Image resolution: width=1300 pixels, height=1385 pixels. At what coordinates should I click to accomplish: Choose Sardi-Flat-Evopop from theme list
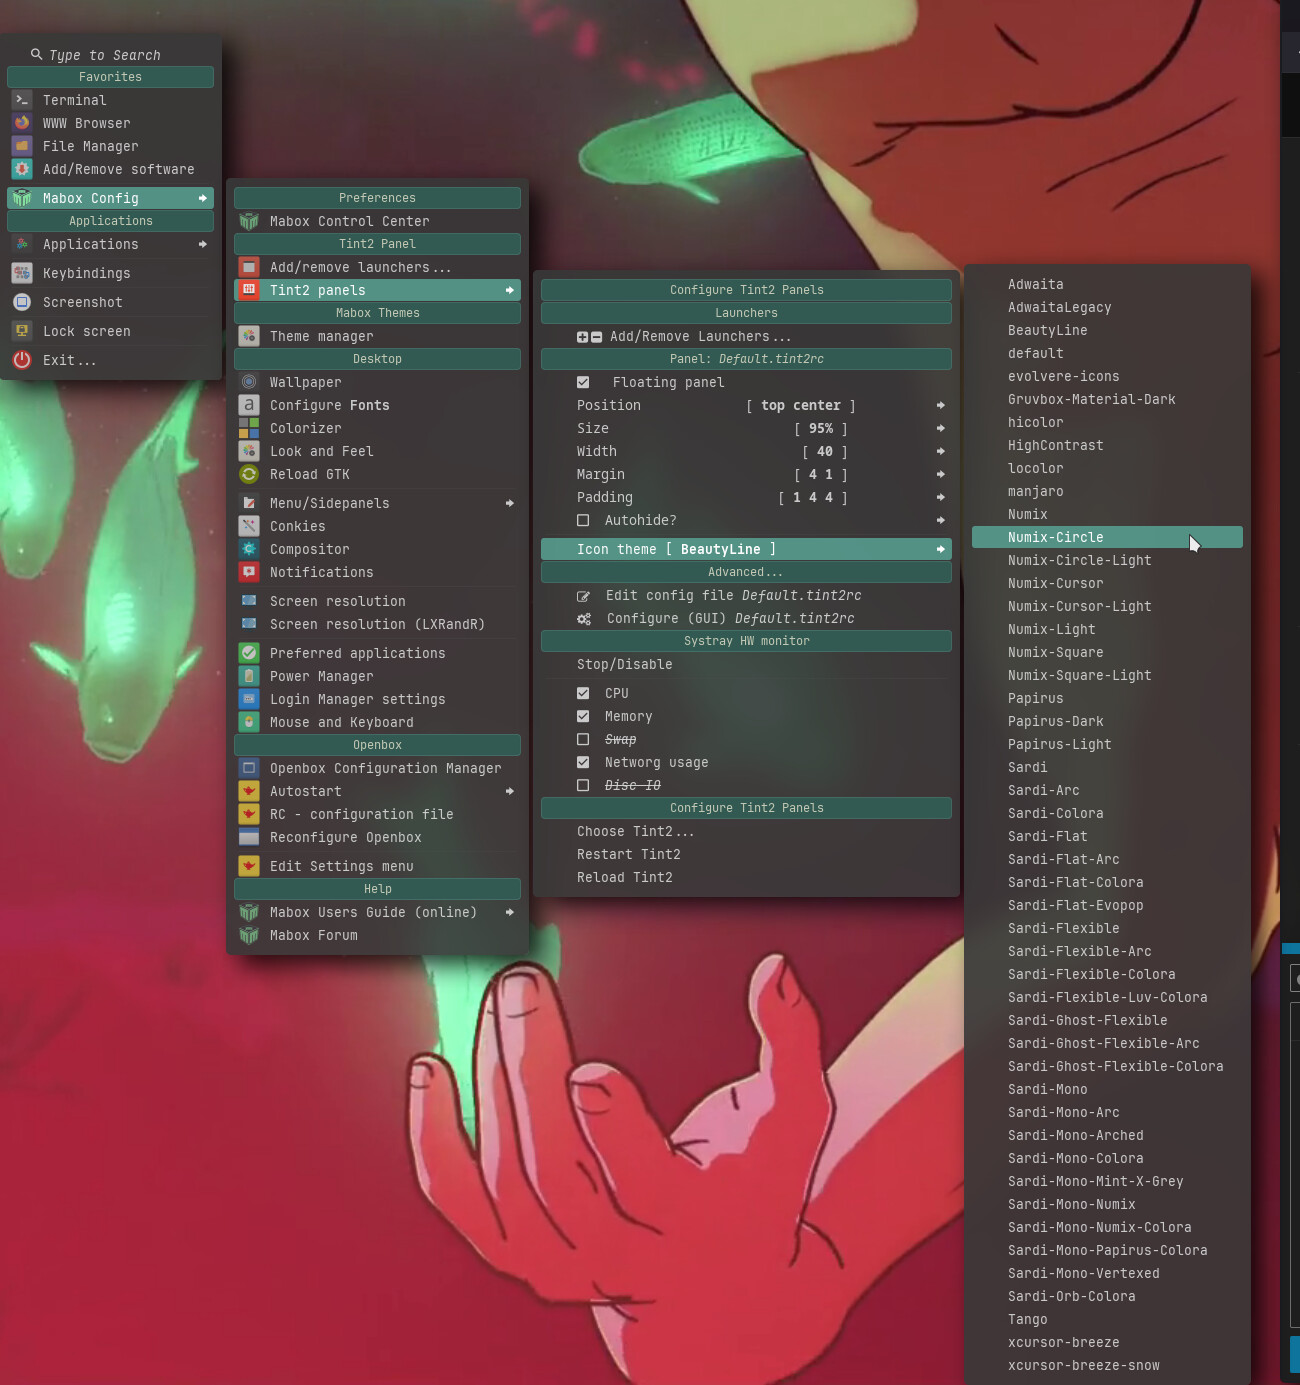[1075, 905]
